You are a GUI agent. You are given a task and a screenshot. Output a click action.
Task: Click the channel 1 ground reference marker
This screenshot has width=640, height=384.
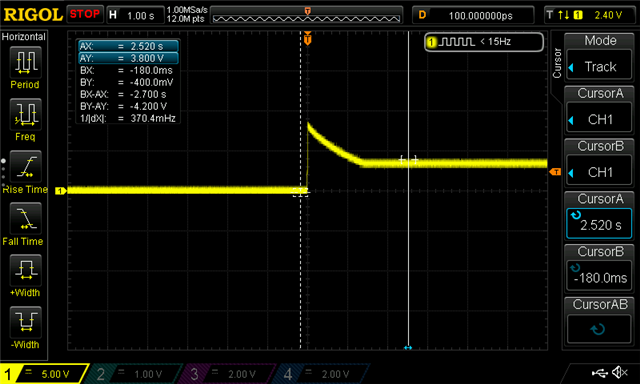(61, 191)
